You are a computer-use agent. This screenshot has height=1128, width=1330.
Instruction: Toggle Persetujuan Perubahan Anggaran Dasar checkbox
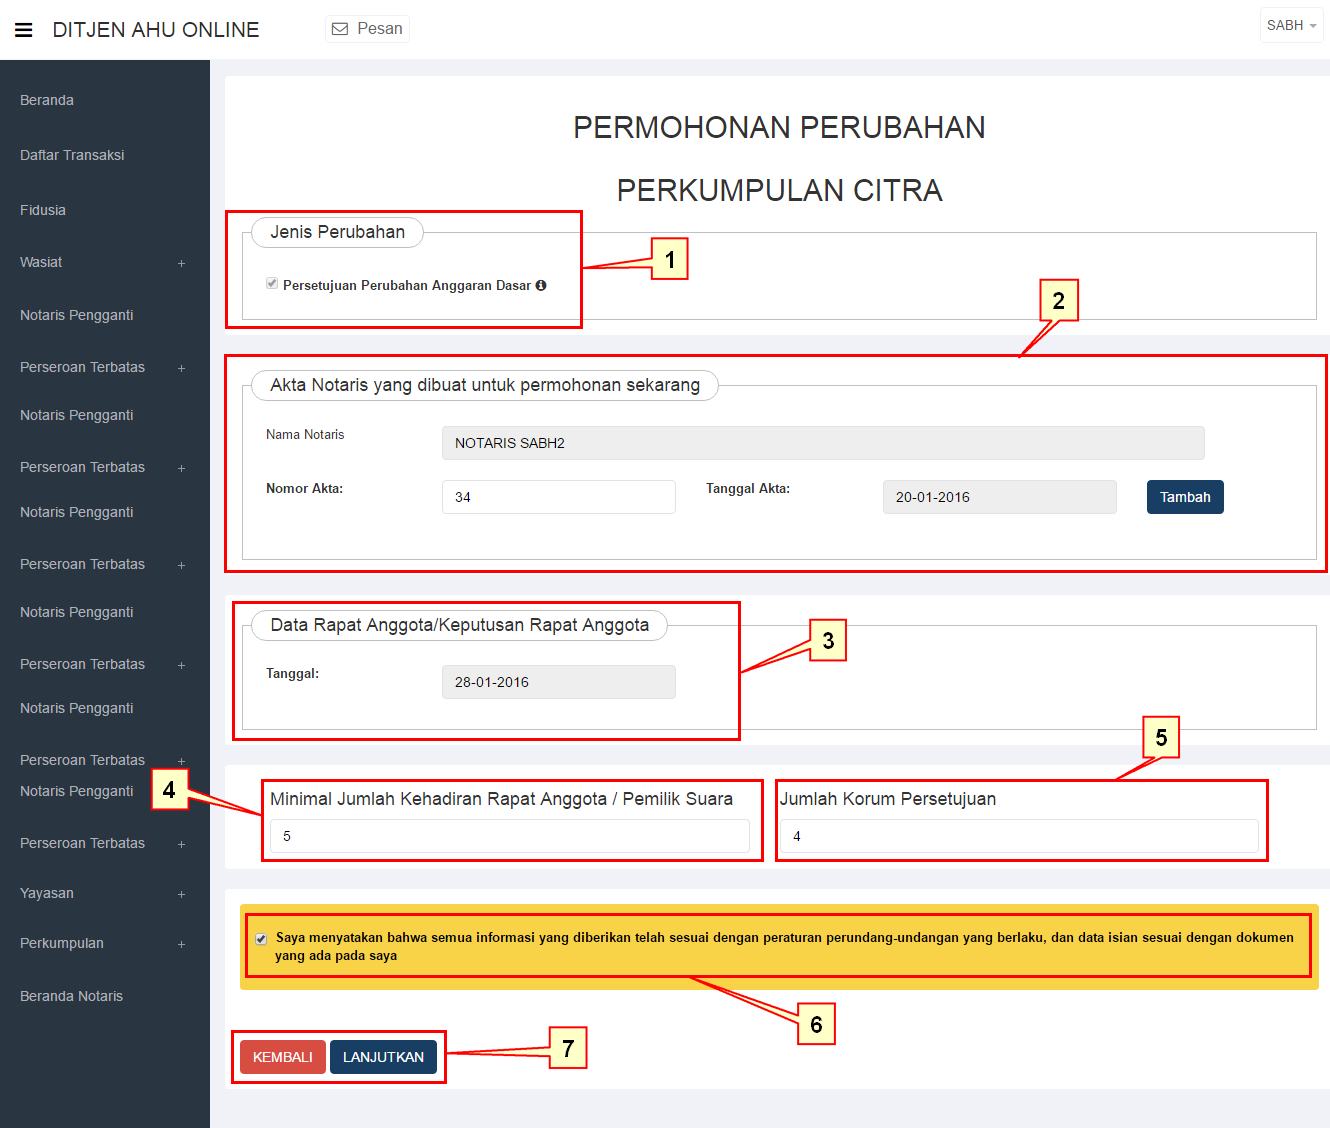click(272, 284)
